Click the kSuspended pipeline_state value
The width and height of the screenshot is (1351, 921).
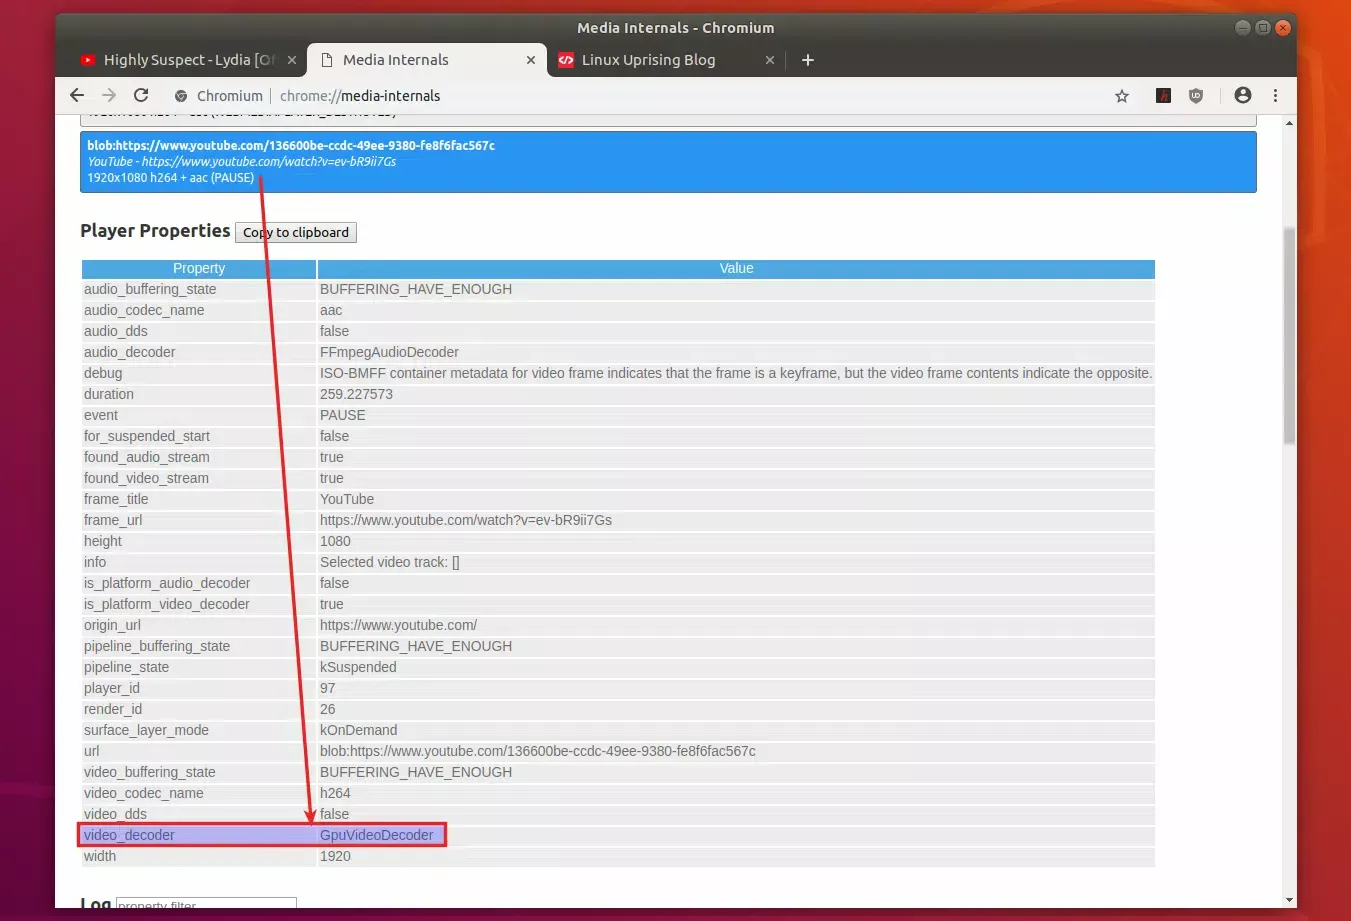[358, 667]
